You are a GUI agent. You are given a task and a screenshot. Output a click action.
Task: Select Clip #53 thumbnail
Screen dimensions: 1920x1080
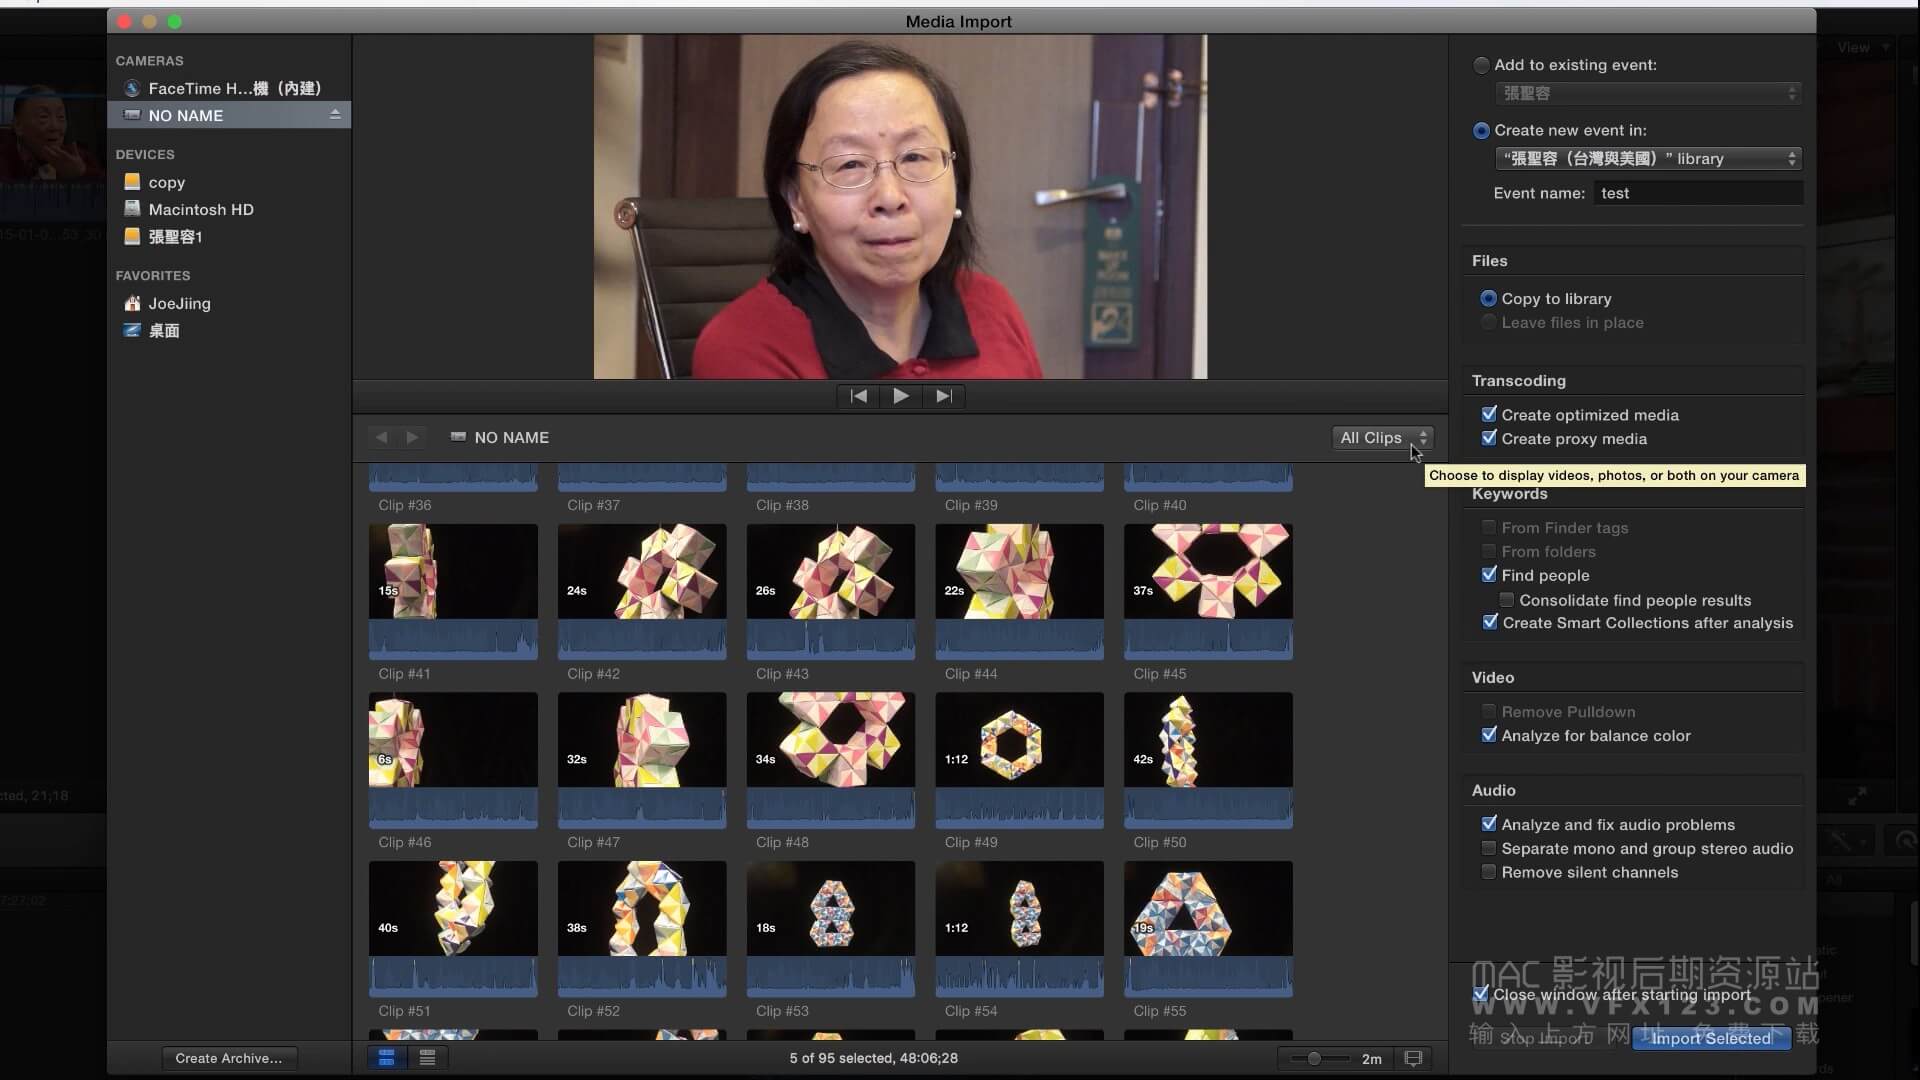coord(831,928)
